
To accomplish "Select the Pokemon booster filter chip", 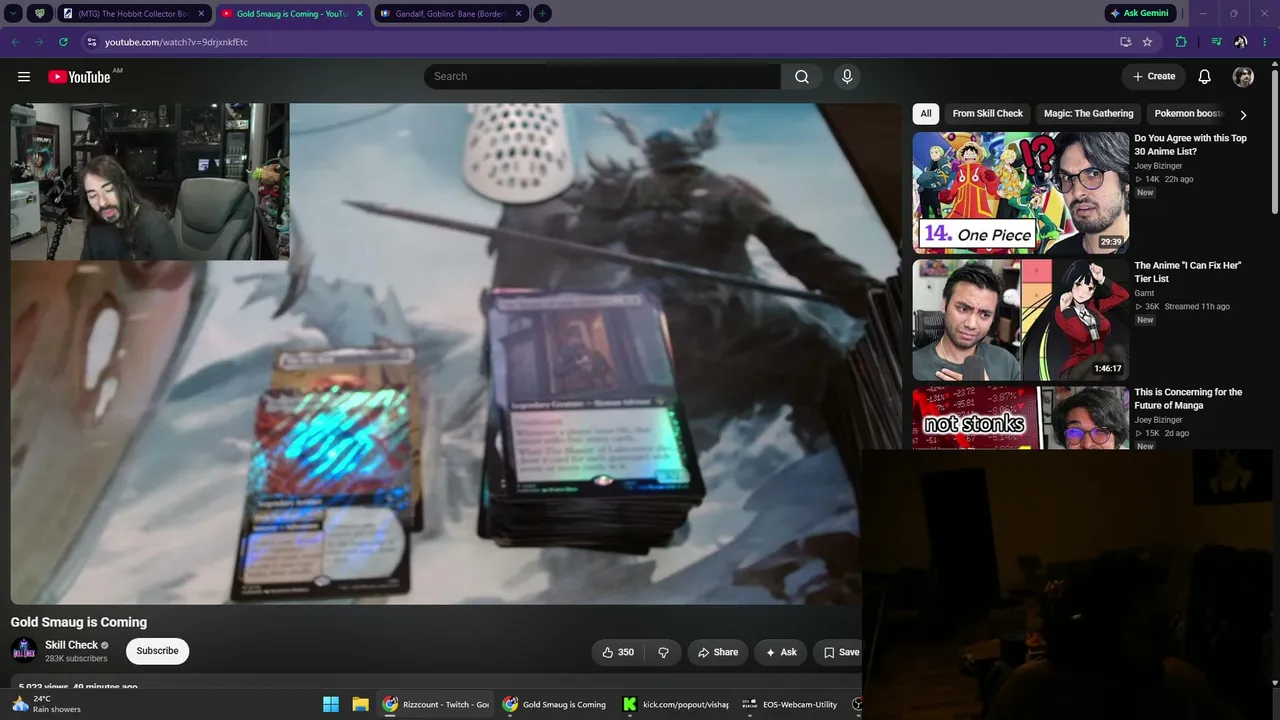I will tap(1188, 114).
